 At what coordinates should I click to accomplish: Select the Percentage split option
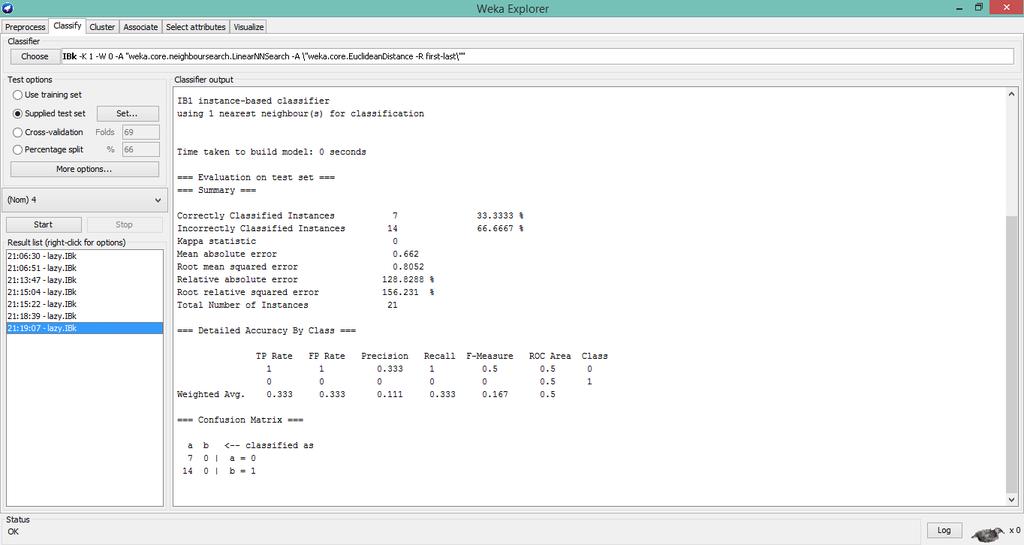coord(48,149)
